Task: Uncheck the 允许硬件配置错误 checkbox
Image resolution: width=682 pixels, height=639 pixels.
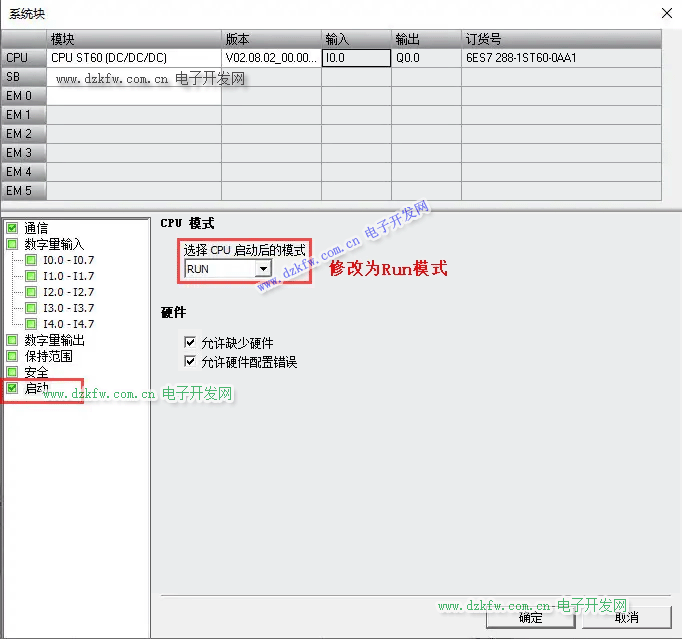Action: pyautogui.click(x=191, y=361)
